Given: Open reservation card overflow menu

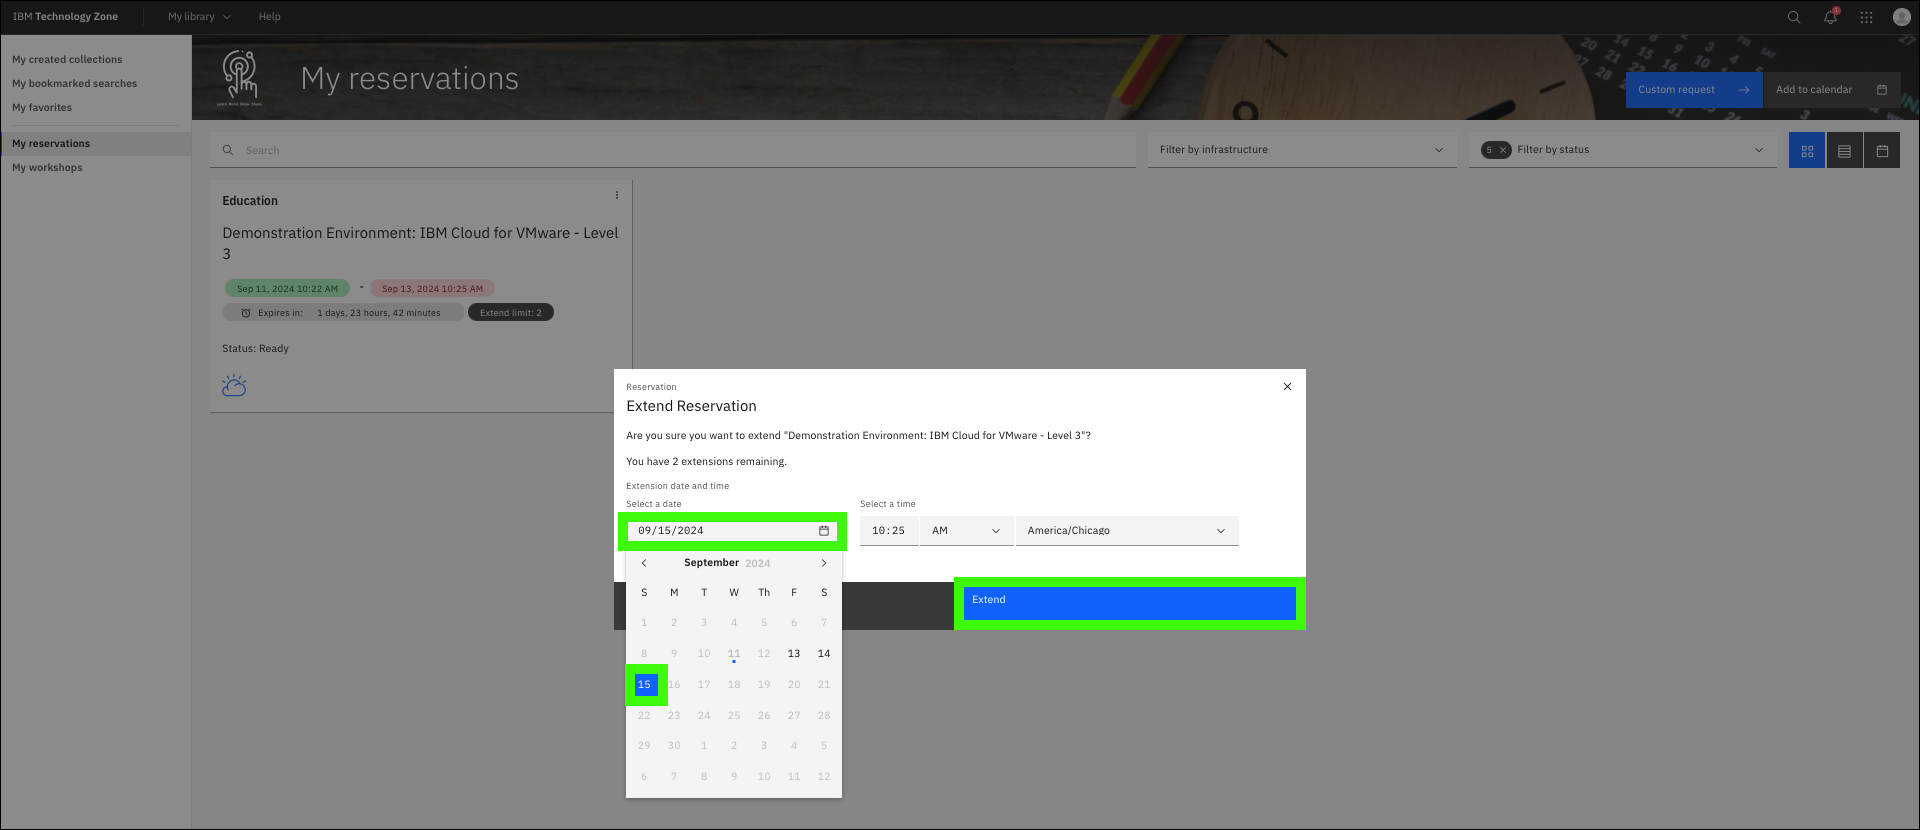Looking at the screenshot, I should point(617,195).
